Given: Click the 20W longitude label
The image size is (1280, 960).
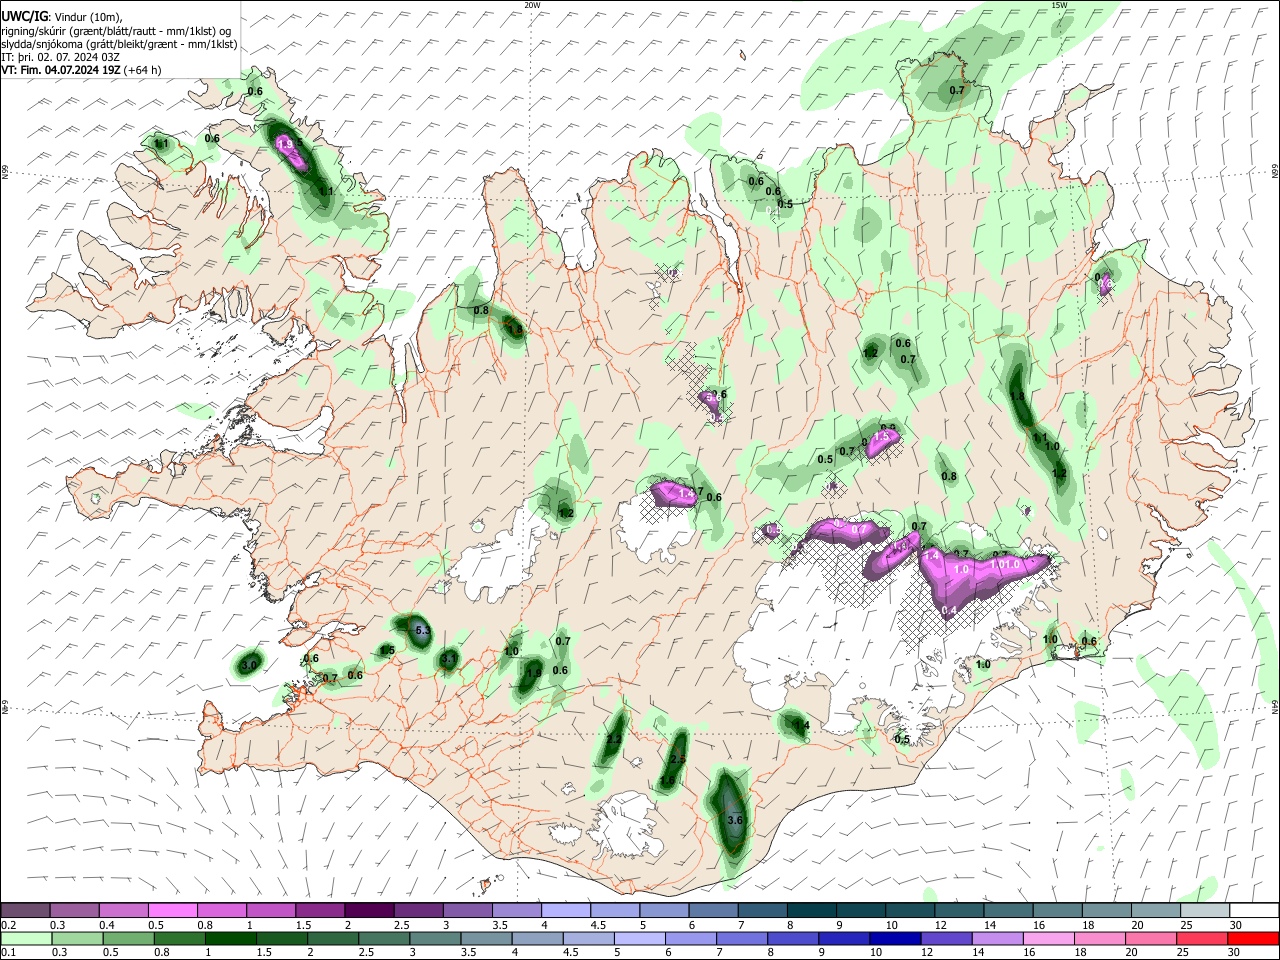Looking at the screenshot, I should pyautogui.click(x=532, y=5).
